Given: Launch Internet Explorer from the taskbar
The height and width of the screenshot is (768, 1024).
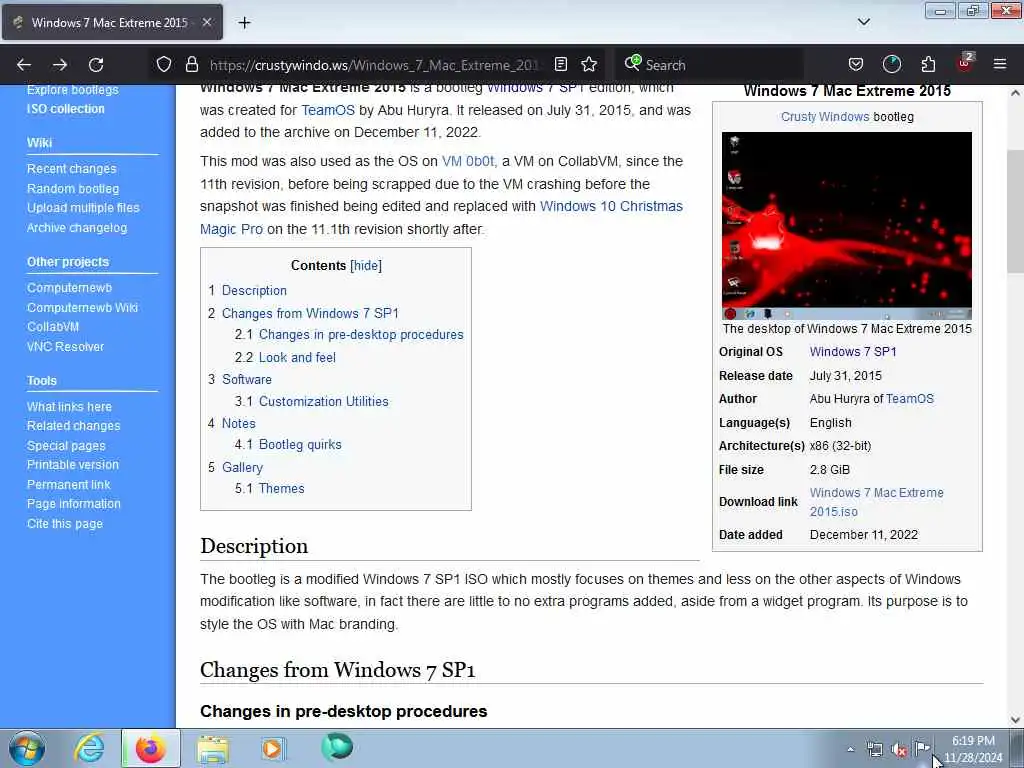Looking at the screenshot, I should pyautogui.click(x=88, y=748).
